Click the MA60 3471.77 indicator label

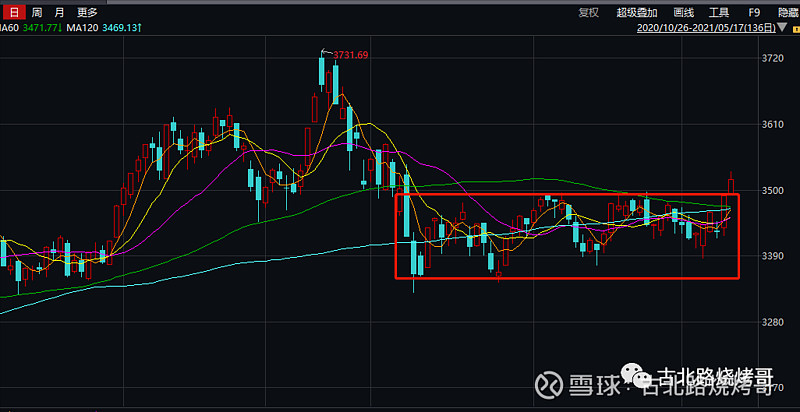[31, 28]
